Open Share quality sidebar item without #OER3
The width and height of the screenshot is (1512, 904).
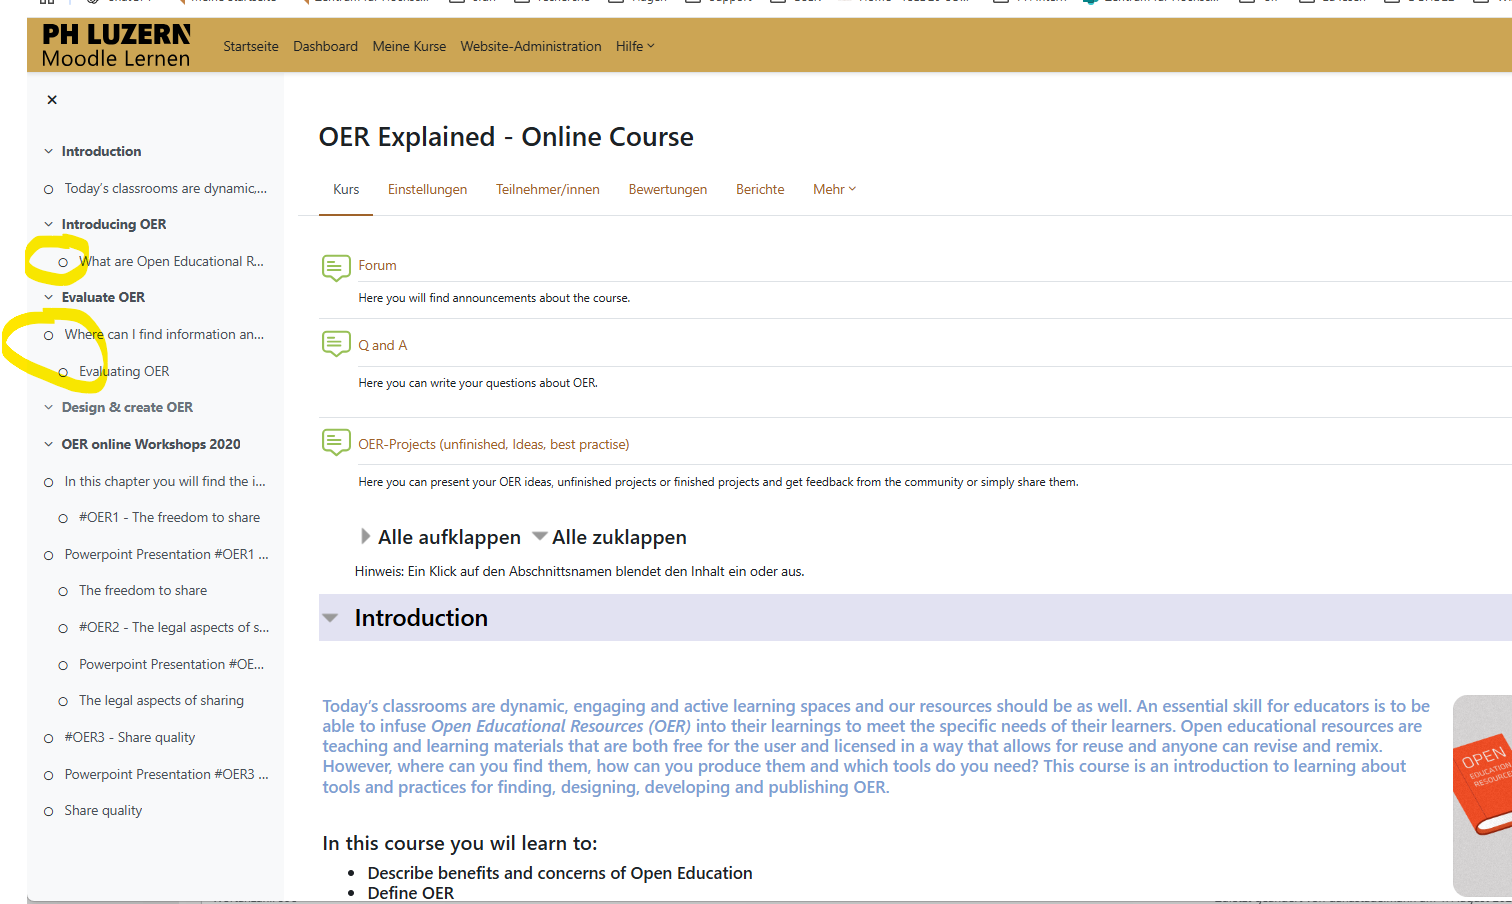pyautogui.click(x=103, y=810)
